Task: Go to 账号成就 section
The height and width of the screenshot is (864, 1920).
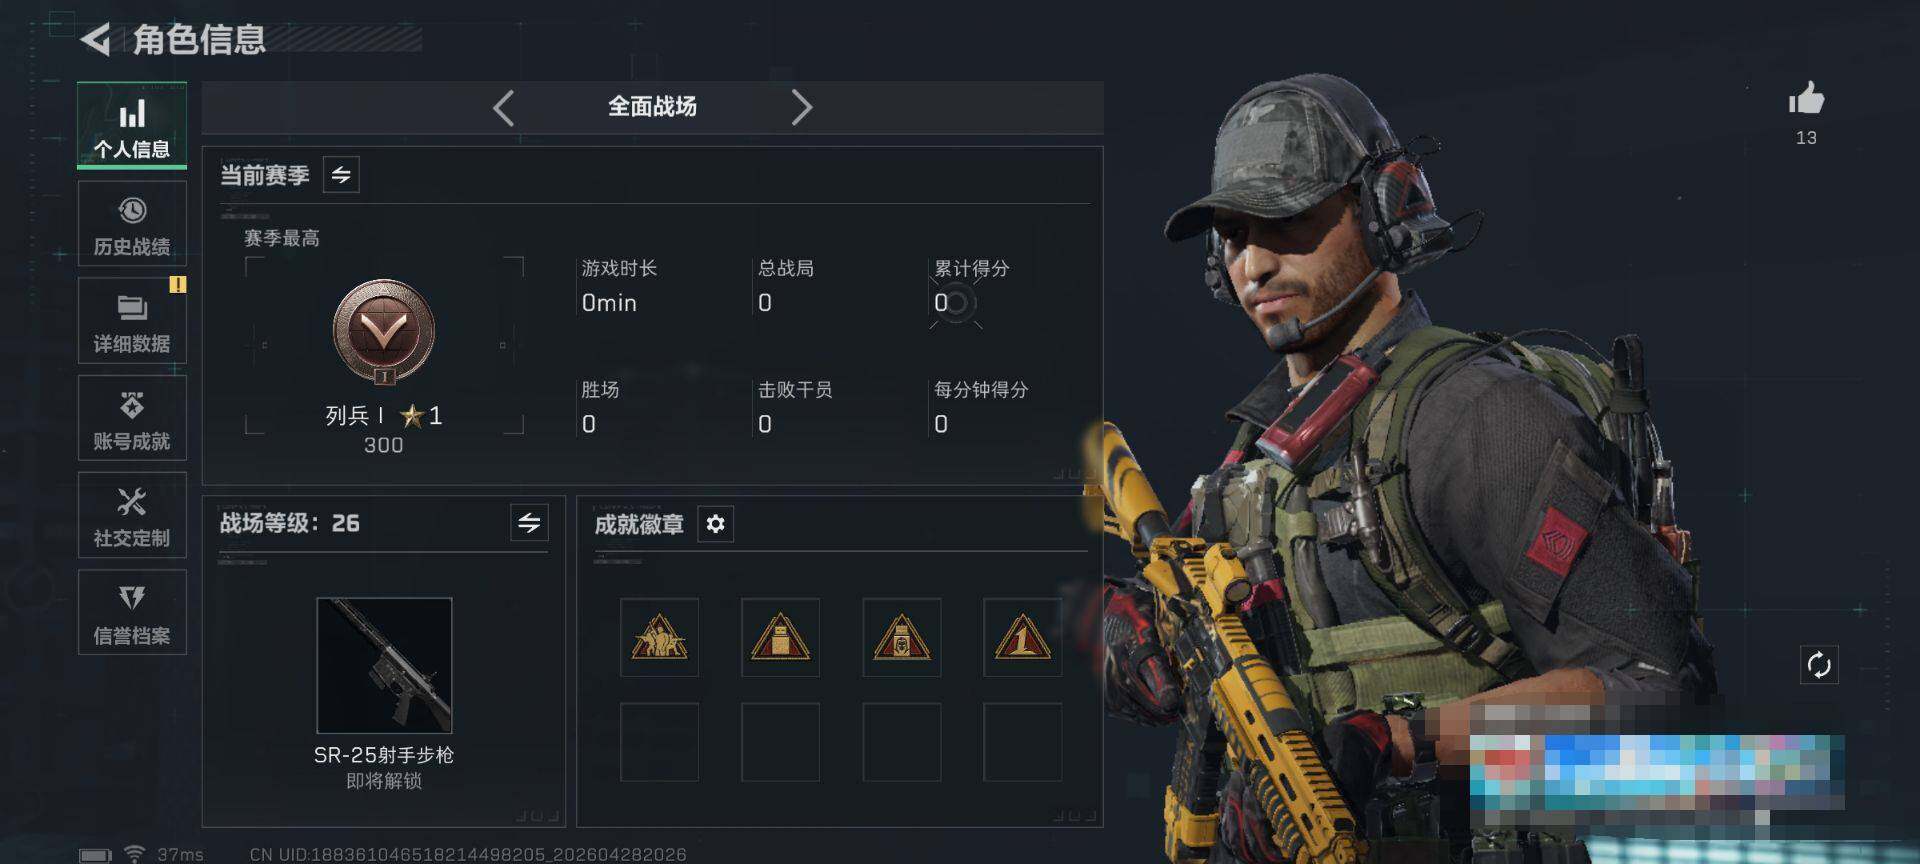Action: pos(132,418)
